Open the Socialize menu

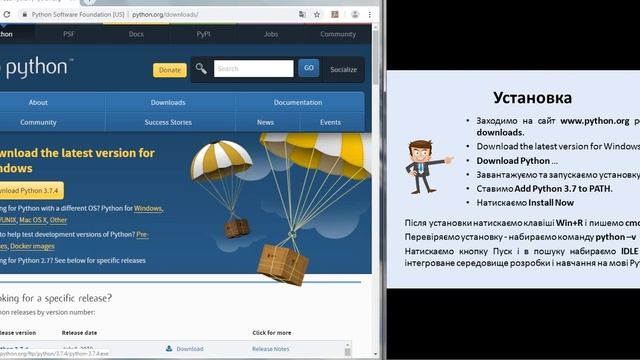pos(343,69)
